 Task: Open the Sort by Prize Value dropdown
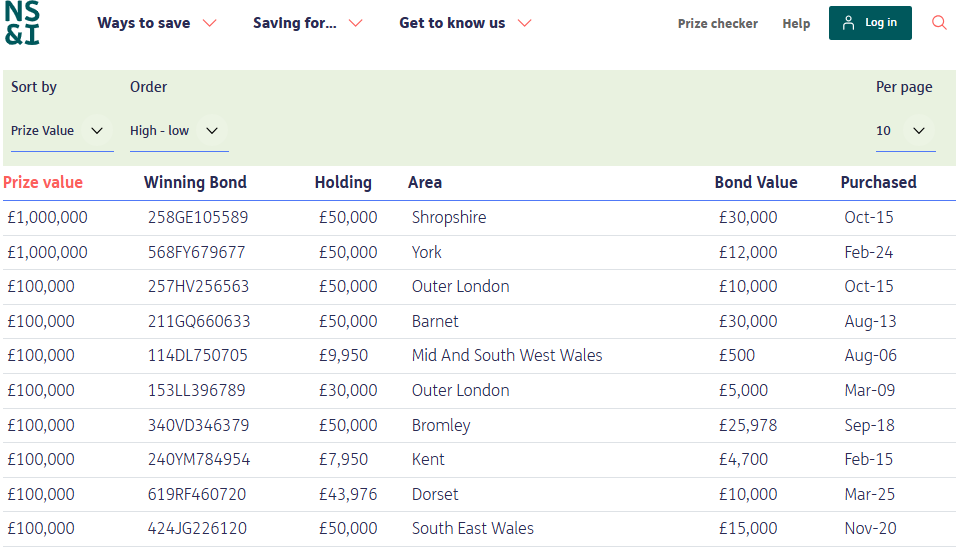coord(58,131)
